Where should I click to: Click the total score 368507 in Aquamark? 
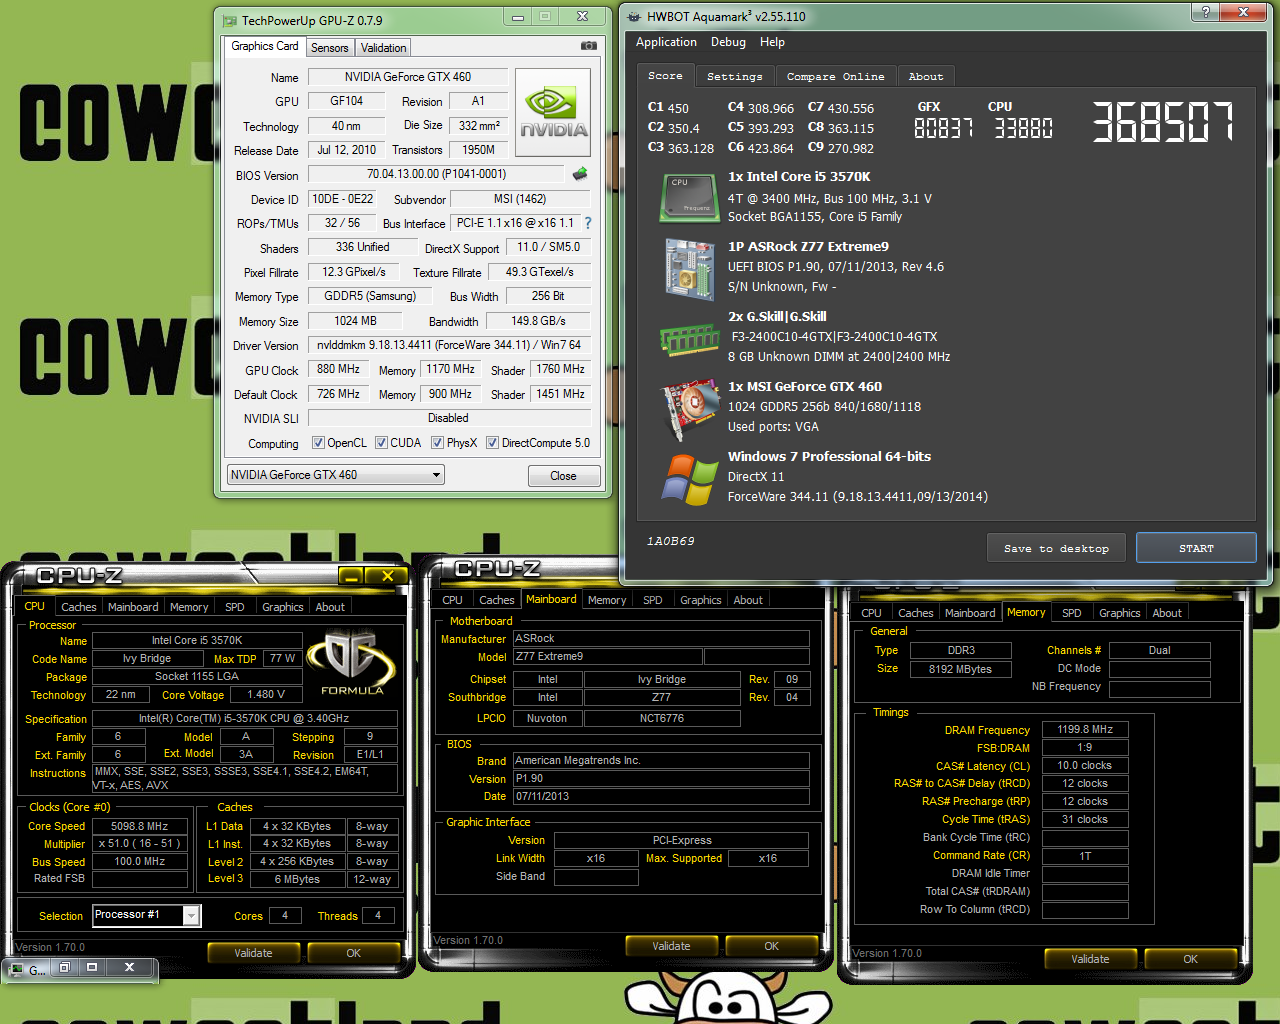[x=1162, y=122]
